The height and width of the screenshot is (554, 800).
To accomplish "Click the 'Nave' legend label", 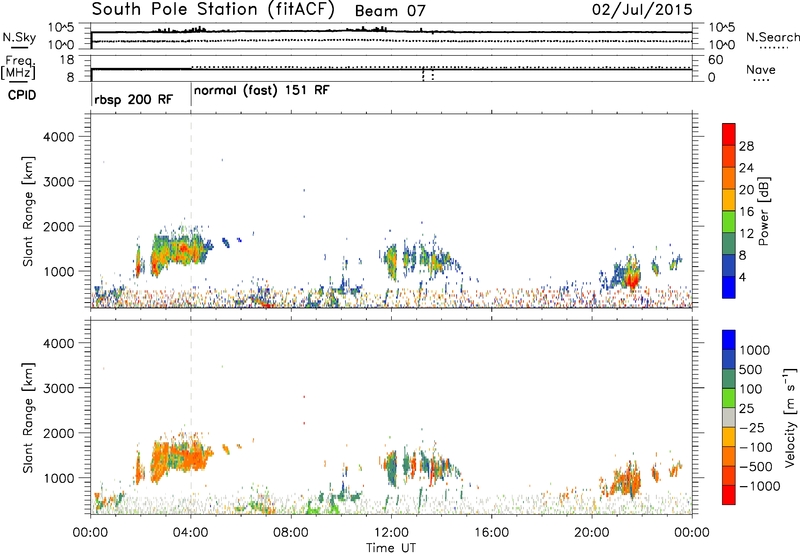I will [x=761, y=69].
